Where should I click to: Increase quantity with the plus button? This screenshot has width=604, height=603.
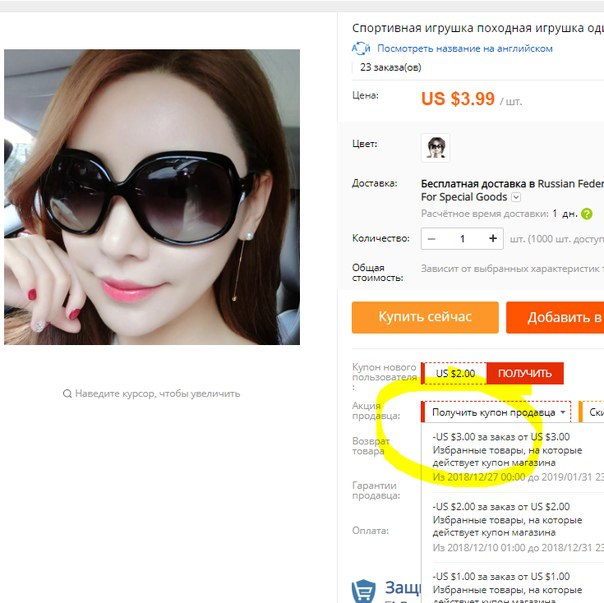(x=493, y=239)
